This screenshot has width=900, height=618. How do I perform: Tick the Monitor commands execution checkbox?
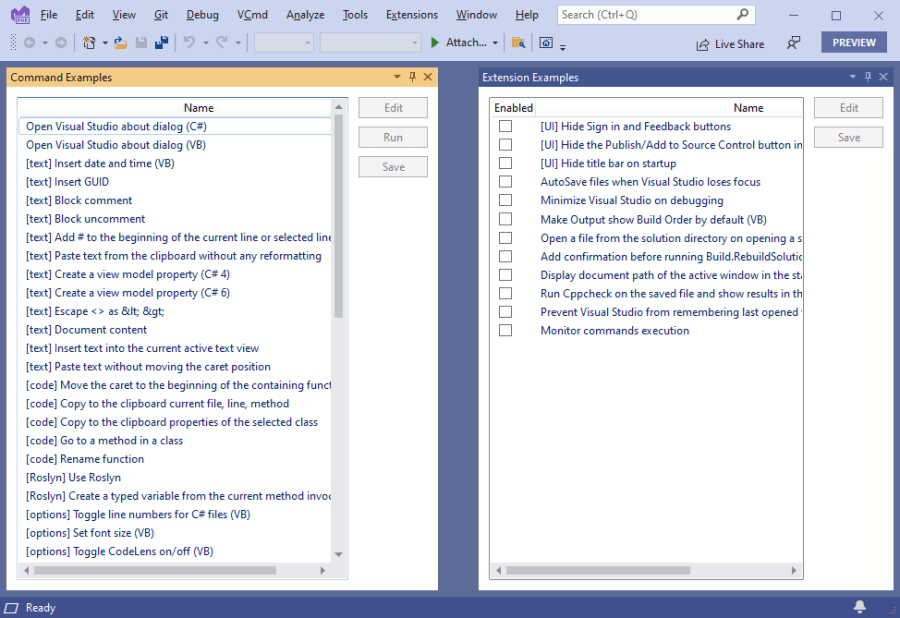click(505, 330)
